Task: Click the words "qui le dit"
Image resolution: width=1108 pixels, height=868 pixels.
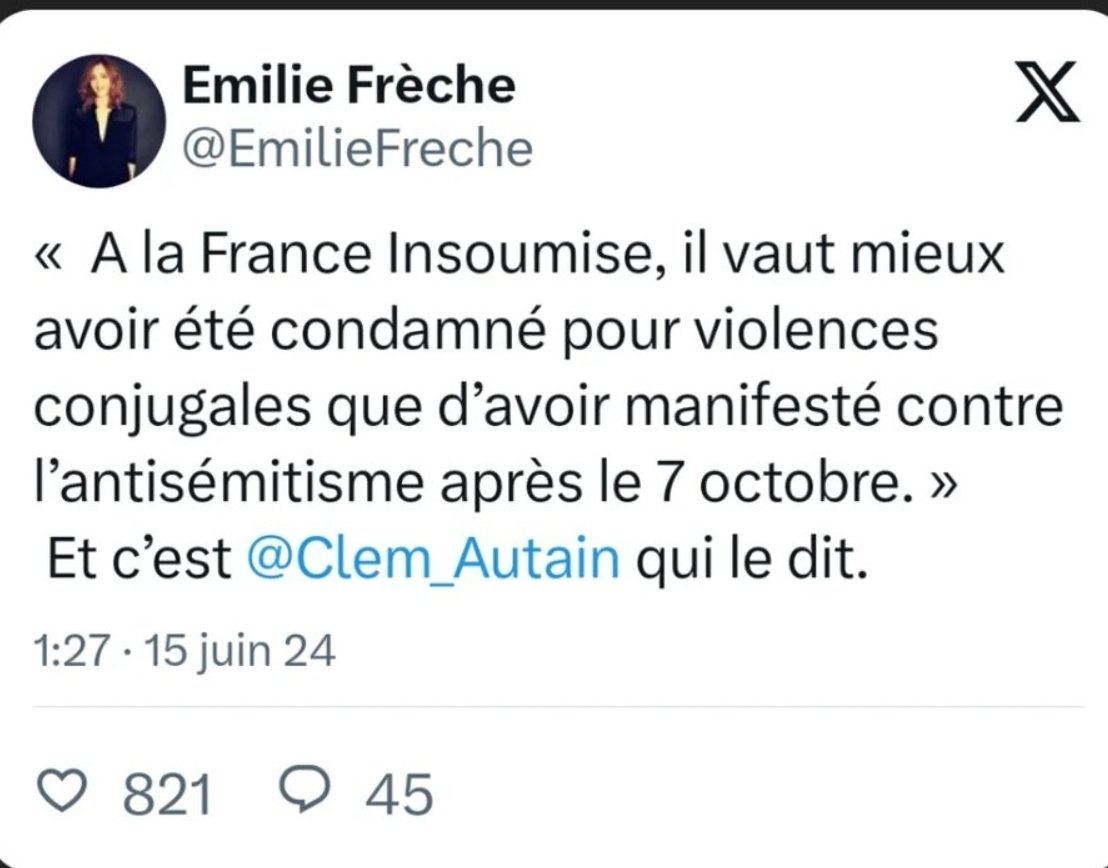Action: (x=751, y=560)
